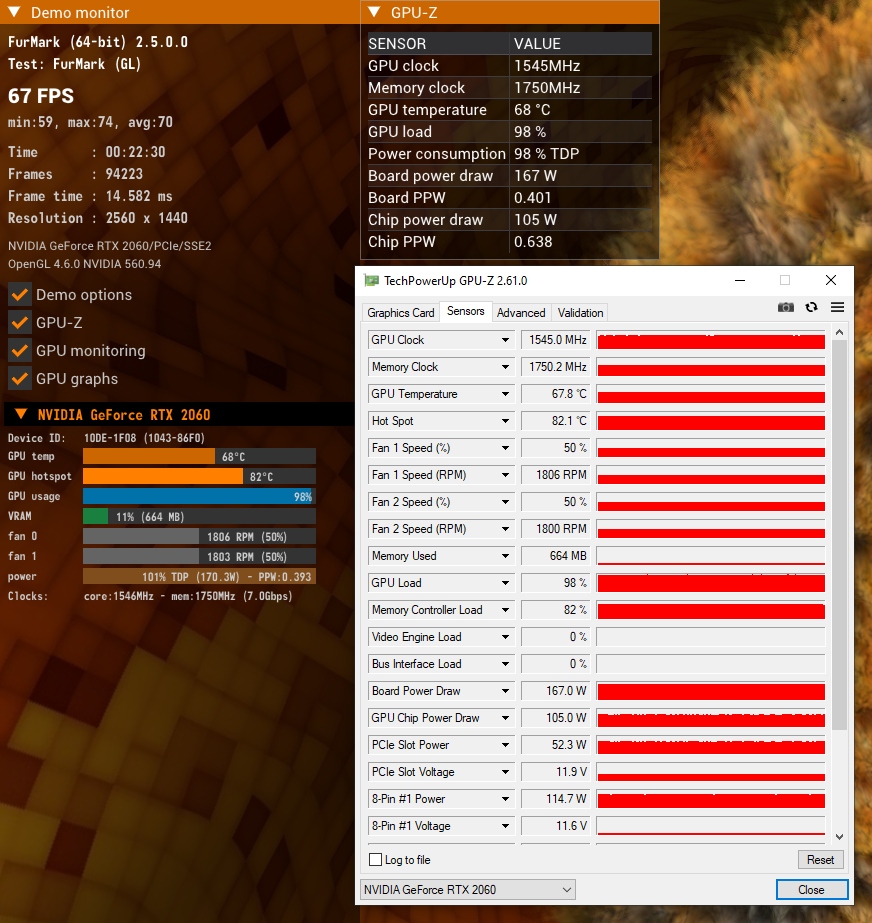
Task: Open the Video Engine Load dropdown arrow
Action: click(505, 637)
